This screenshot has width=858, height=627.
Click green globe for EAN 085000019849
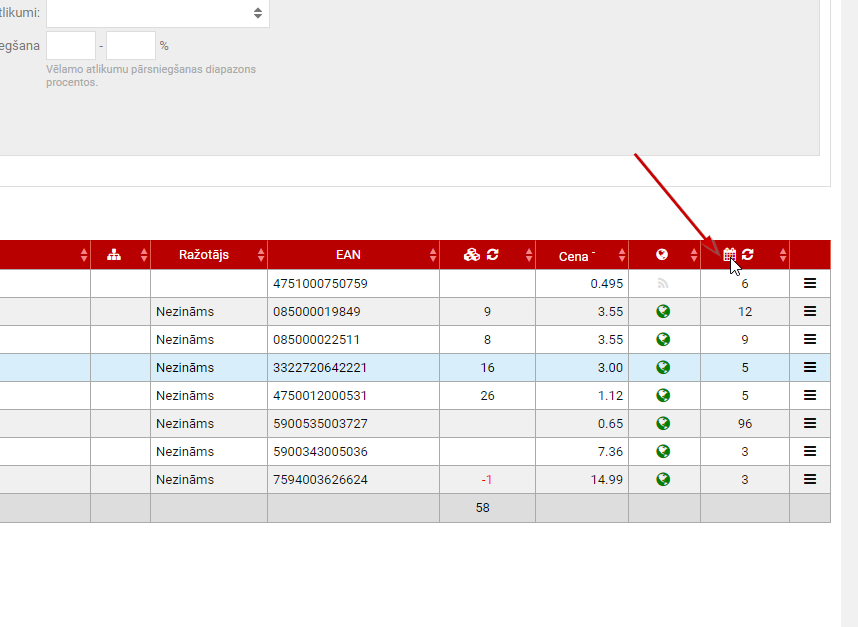coord(662,312)
